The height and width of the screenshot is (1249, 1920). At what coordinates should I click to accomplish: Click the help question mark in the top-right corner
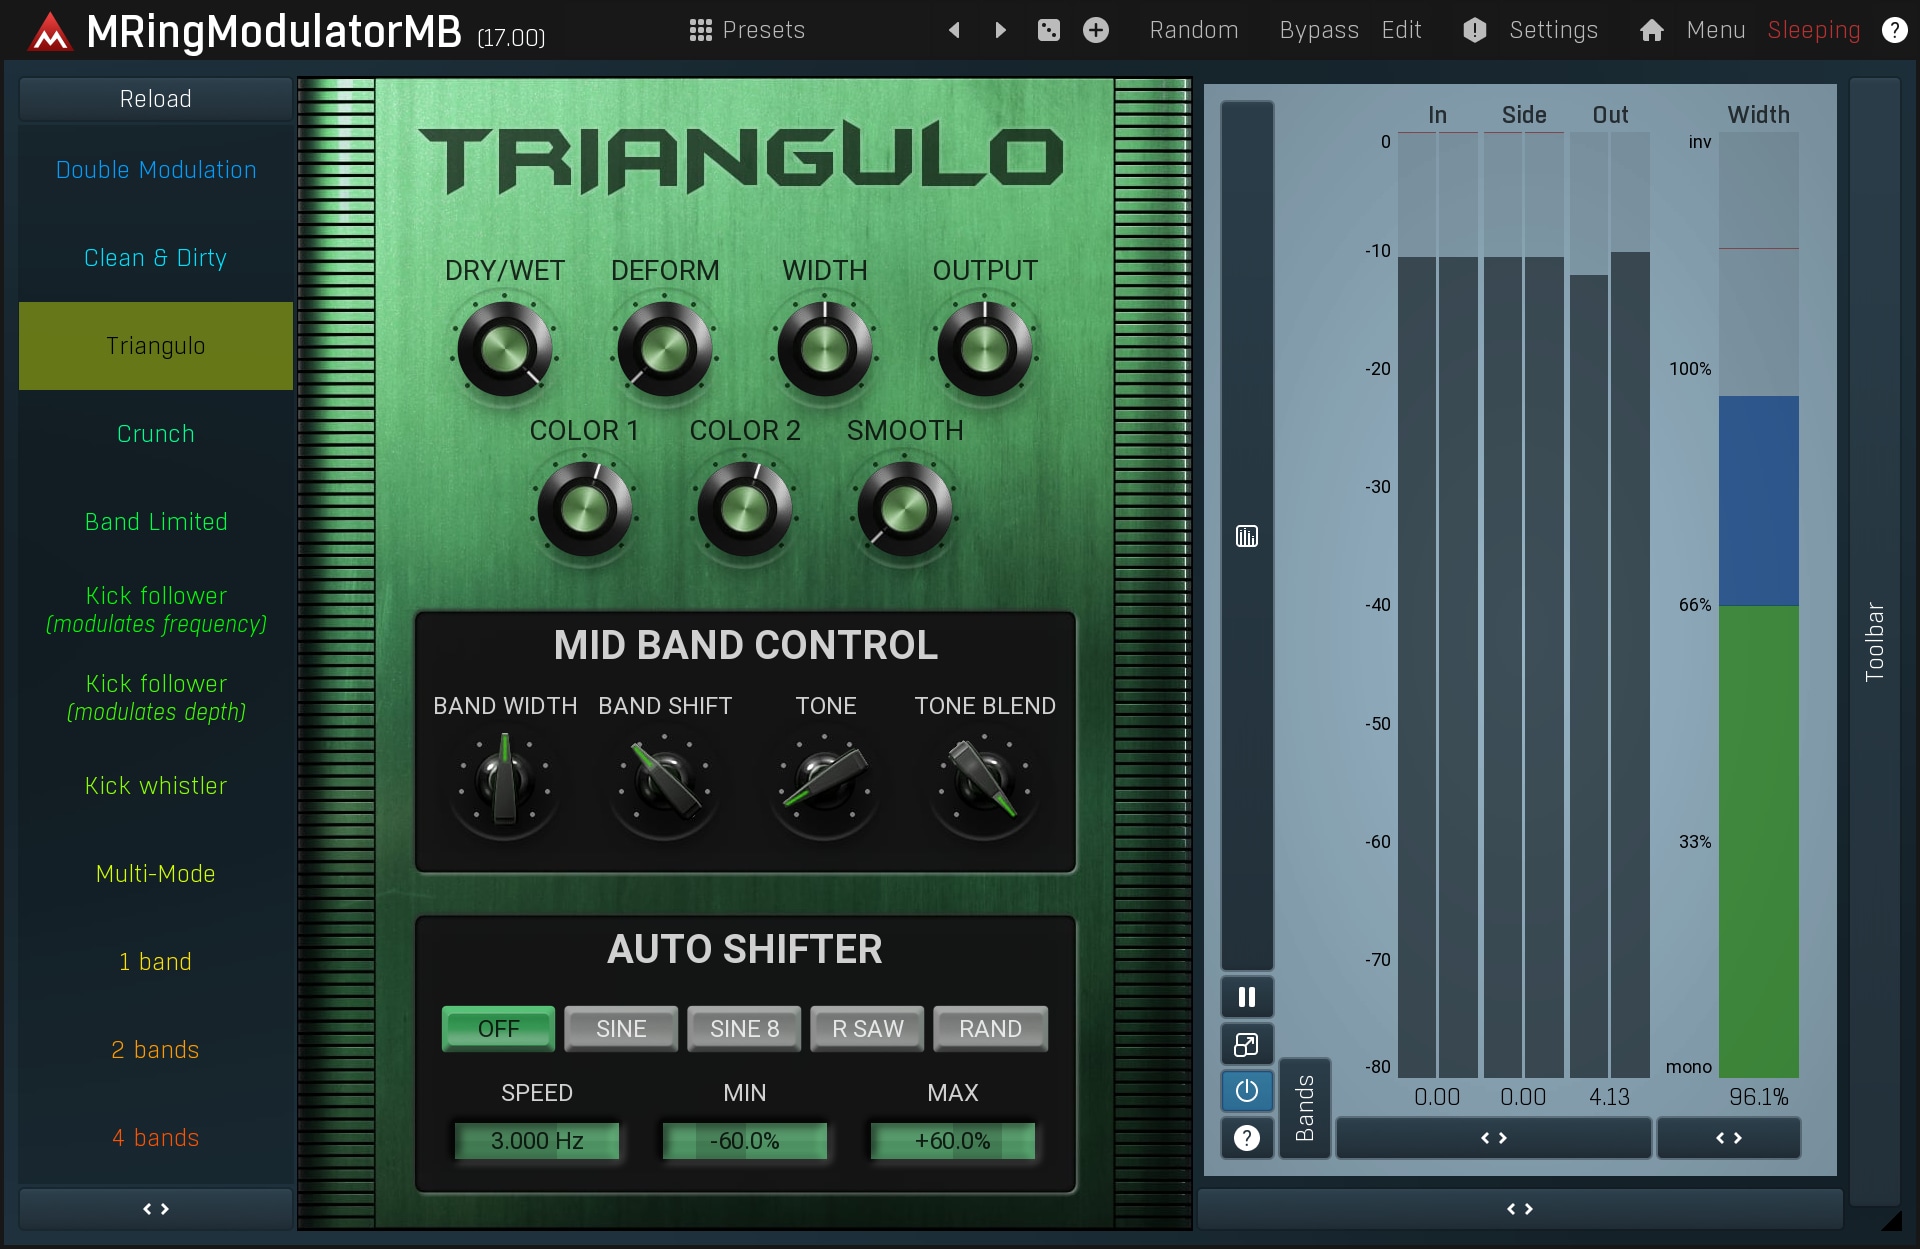coord(1894,30)
